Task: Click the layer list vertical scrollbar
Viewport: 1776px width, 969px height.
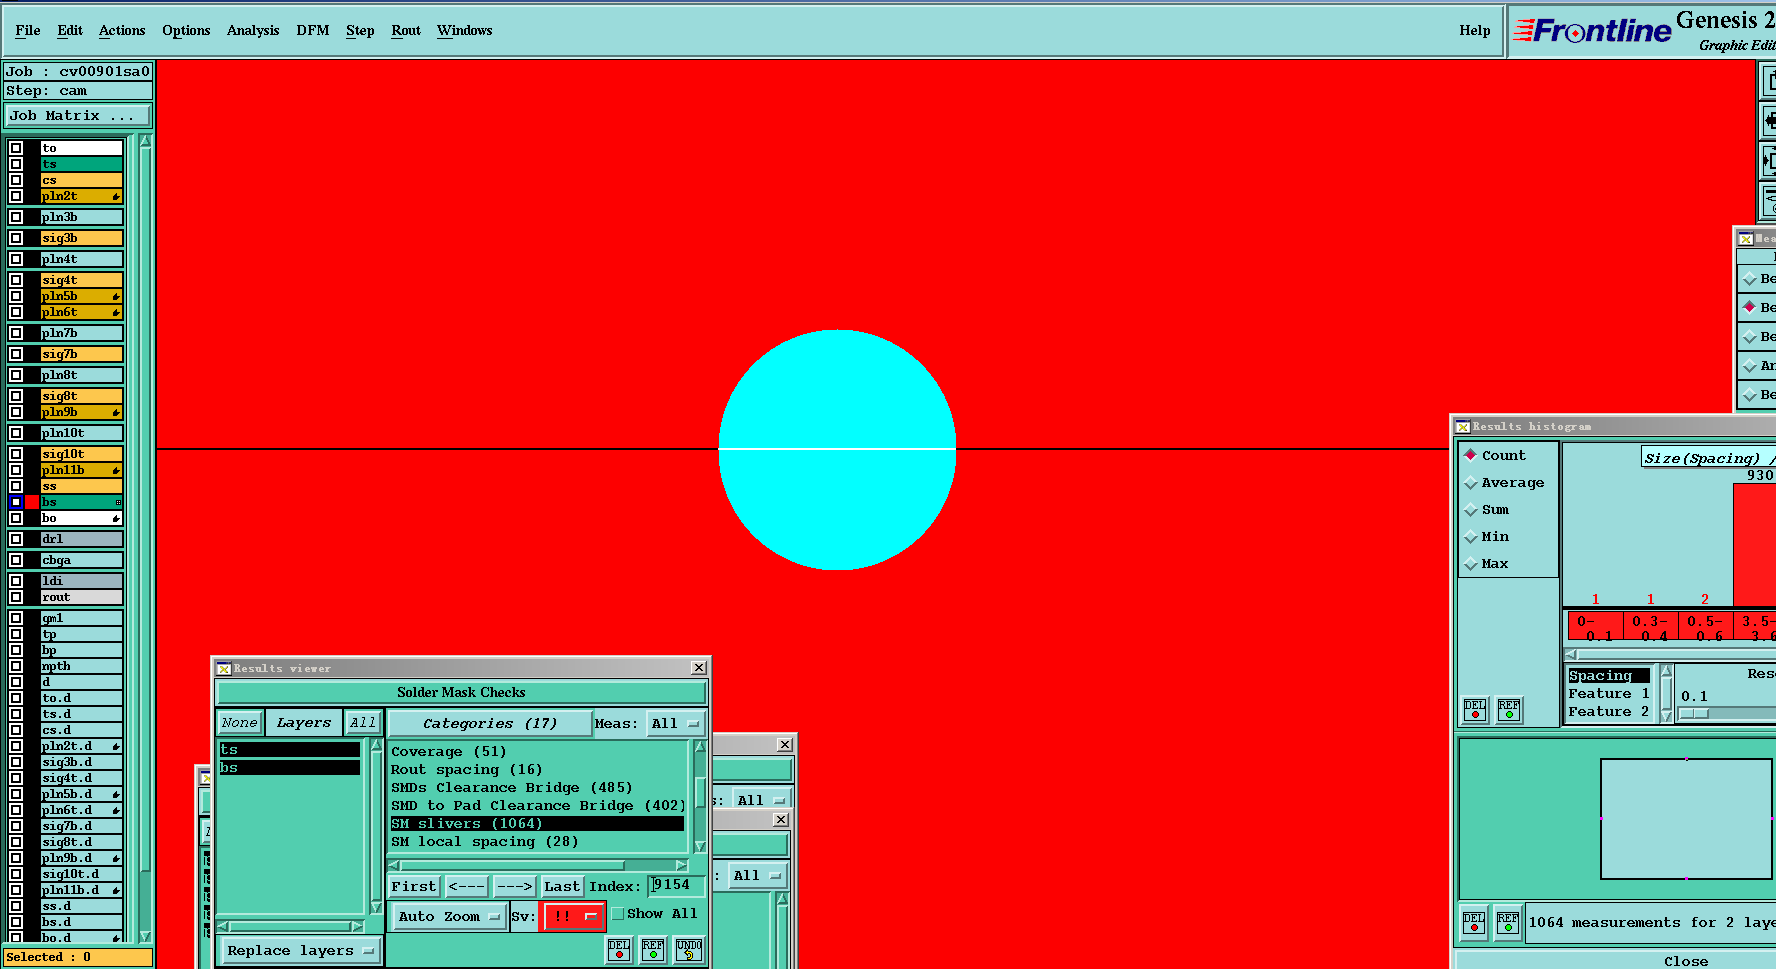Action: click(145, 537)
